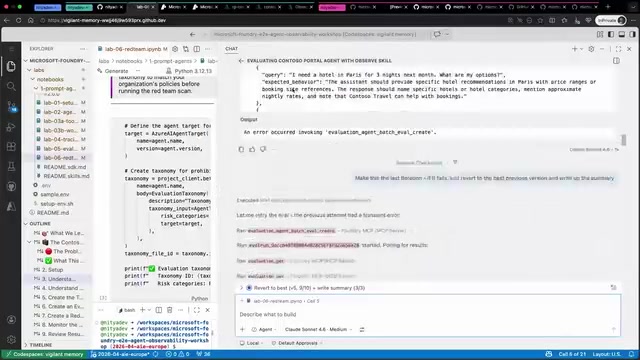Open the Search view in activity bar
Viewport: 640px width, 360px height.
tap(11, 86)
